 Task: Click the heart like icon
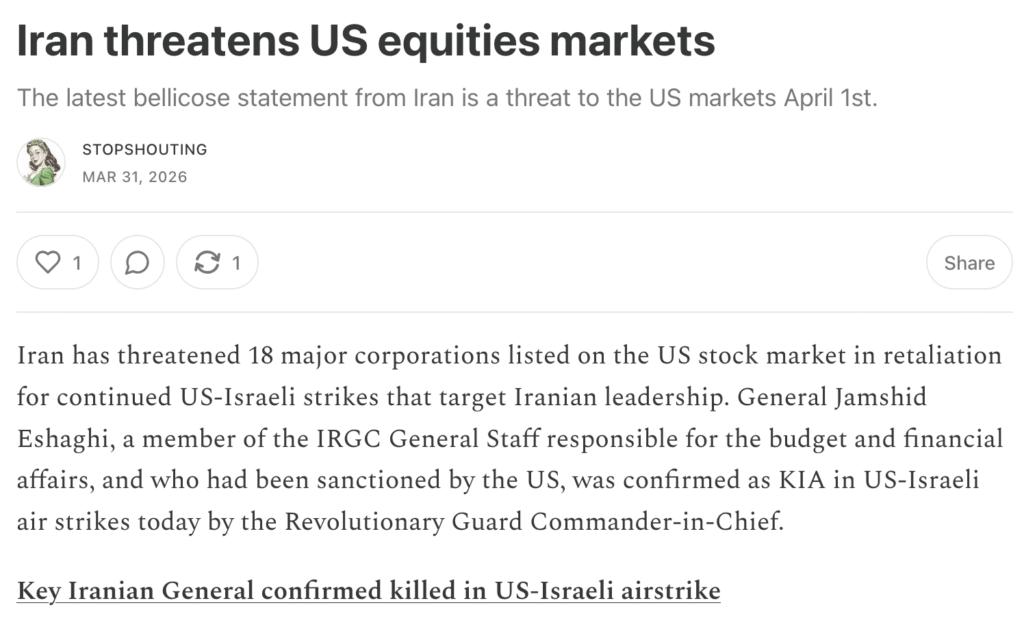click(x=47, y=263)
